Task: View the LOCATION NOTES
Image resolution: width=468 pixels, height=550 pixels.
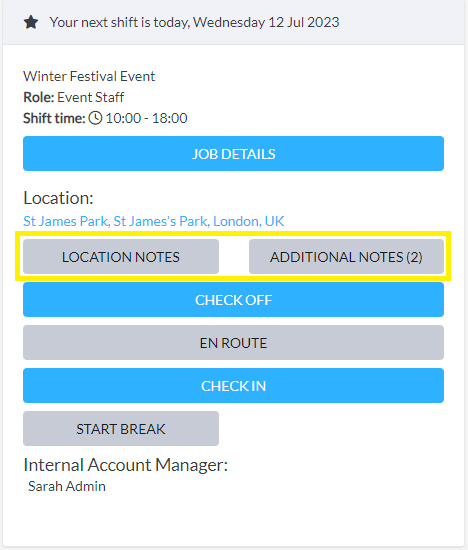Action: point(121,256)
